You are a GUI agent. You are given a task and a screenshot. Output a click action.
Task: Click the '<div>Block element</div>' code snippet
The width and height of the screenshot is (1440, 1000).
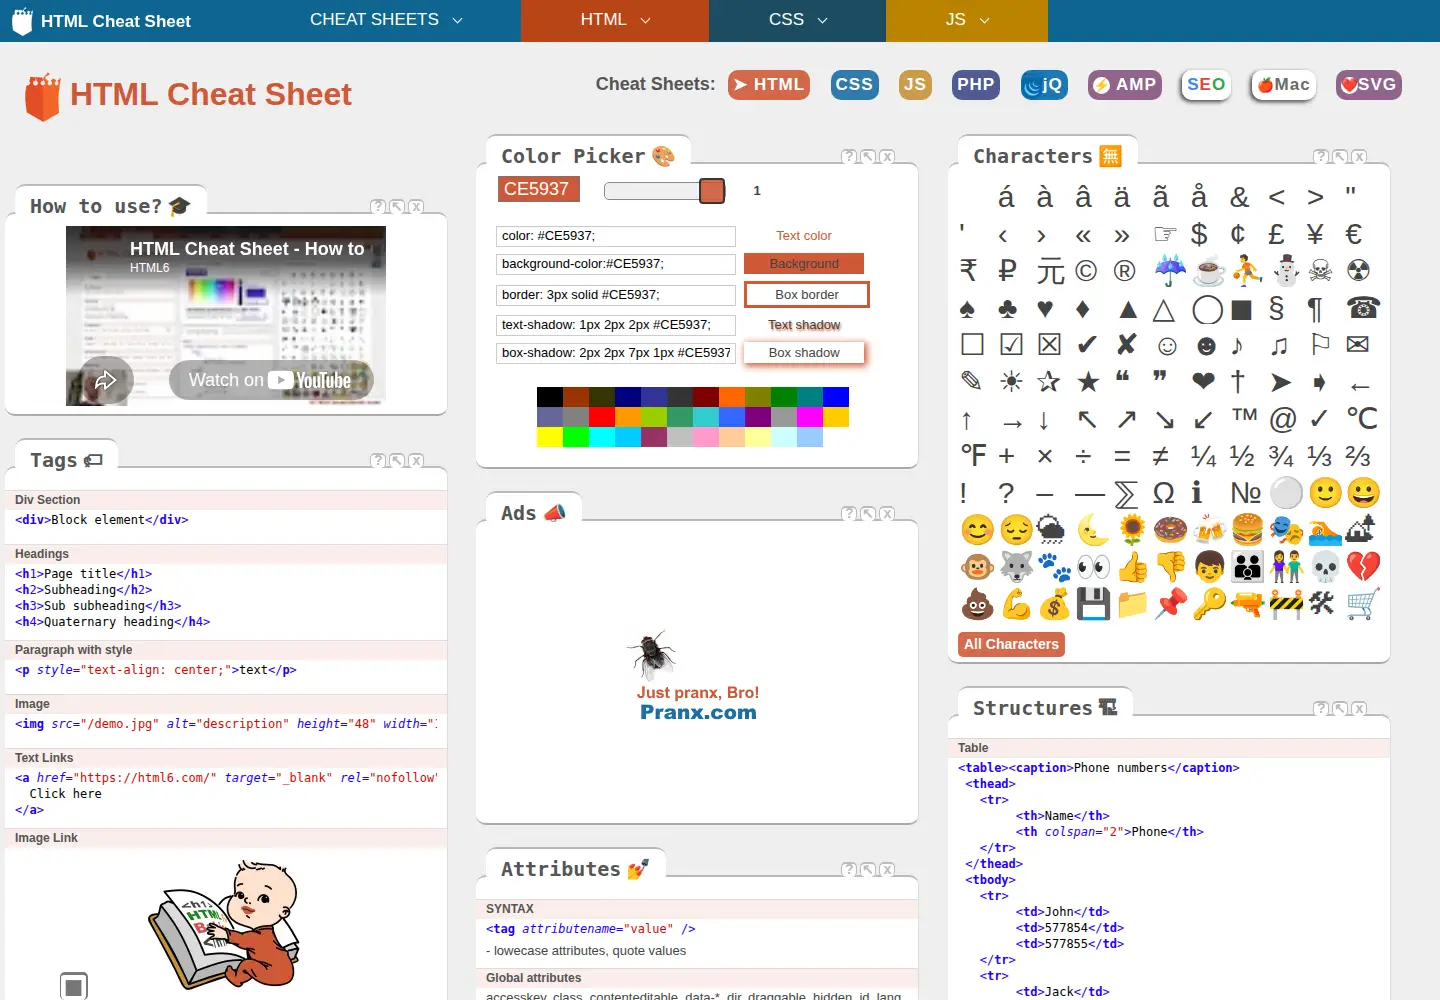pos(102,520)
